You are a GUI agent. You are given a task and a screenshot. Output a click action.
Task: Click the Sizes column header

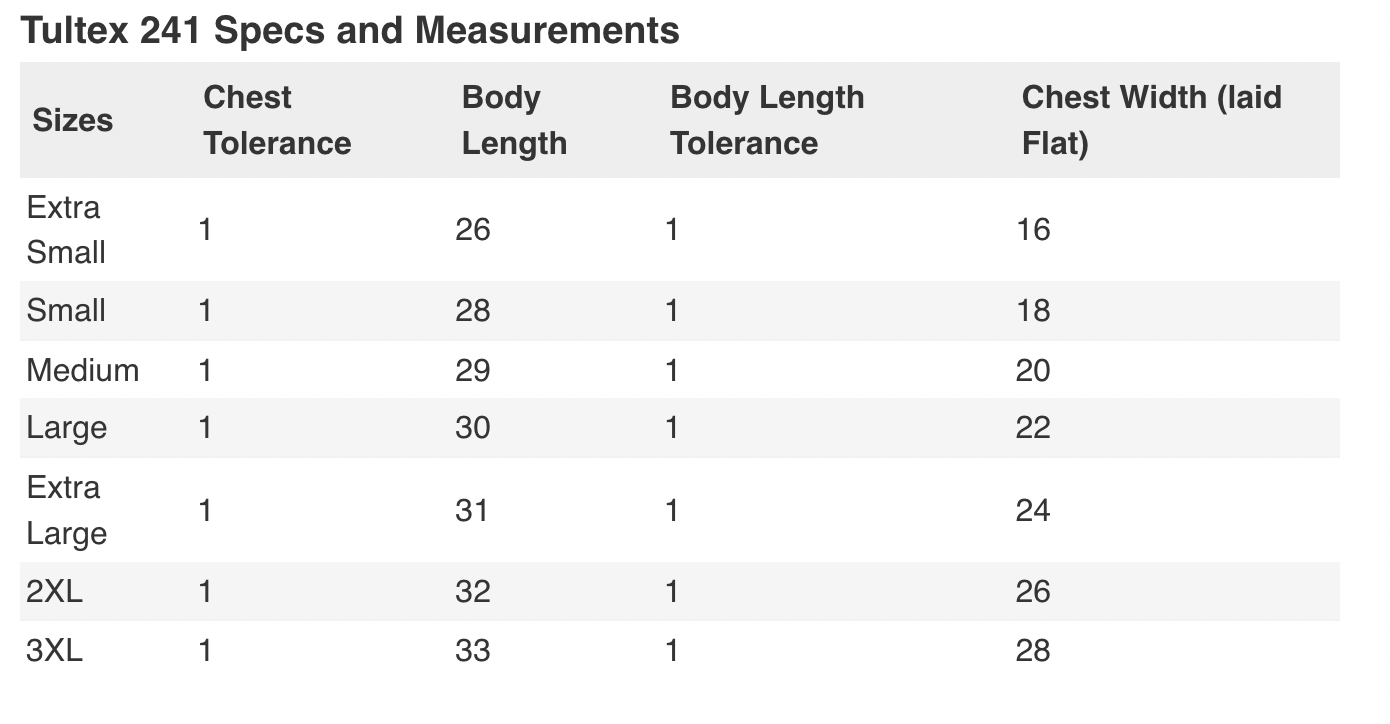click(73, 120)
